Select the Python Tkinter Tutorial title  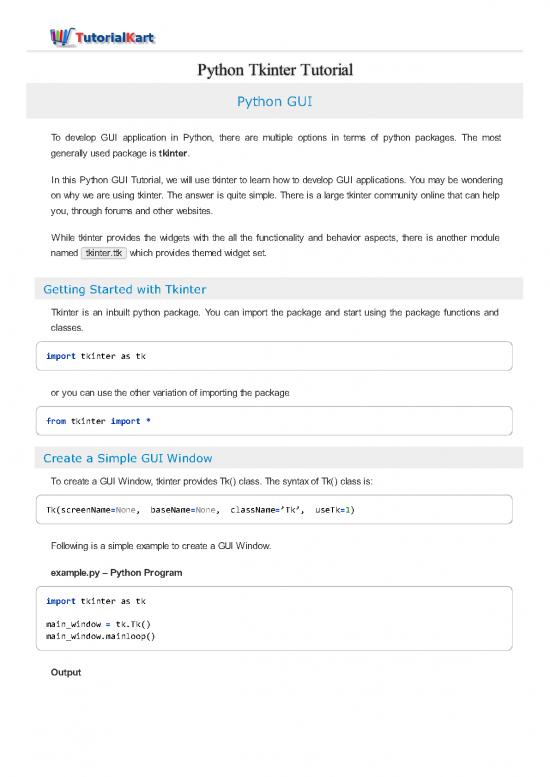275,70
